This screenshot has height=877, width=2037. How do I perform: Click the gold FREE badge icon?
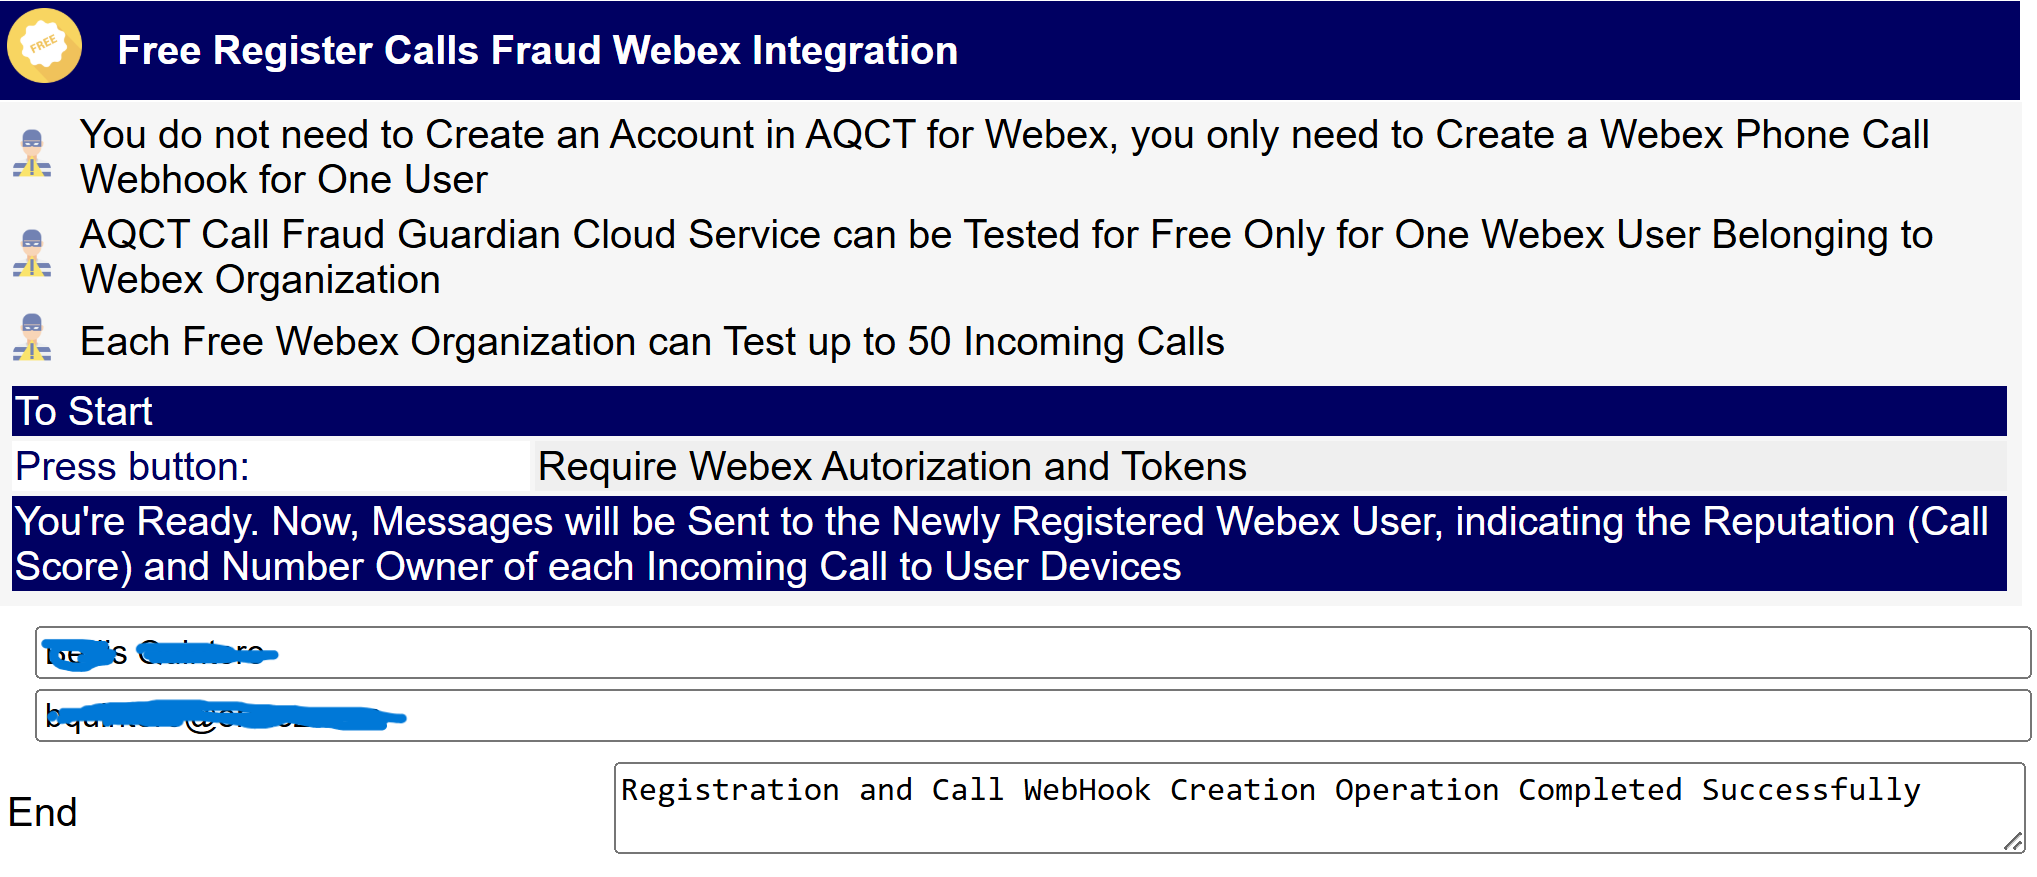(44, 46)
